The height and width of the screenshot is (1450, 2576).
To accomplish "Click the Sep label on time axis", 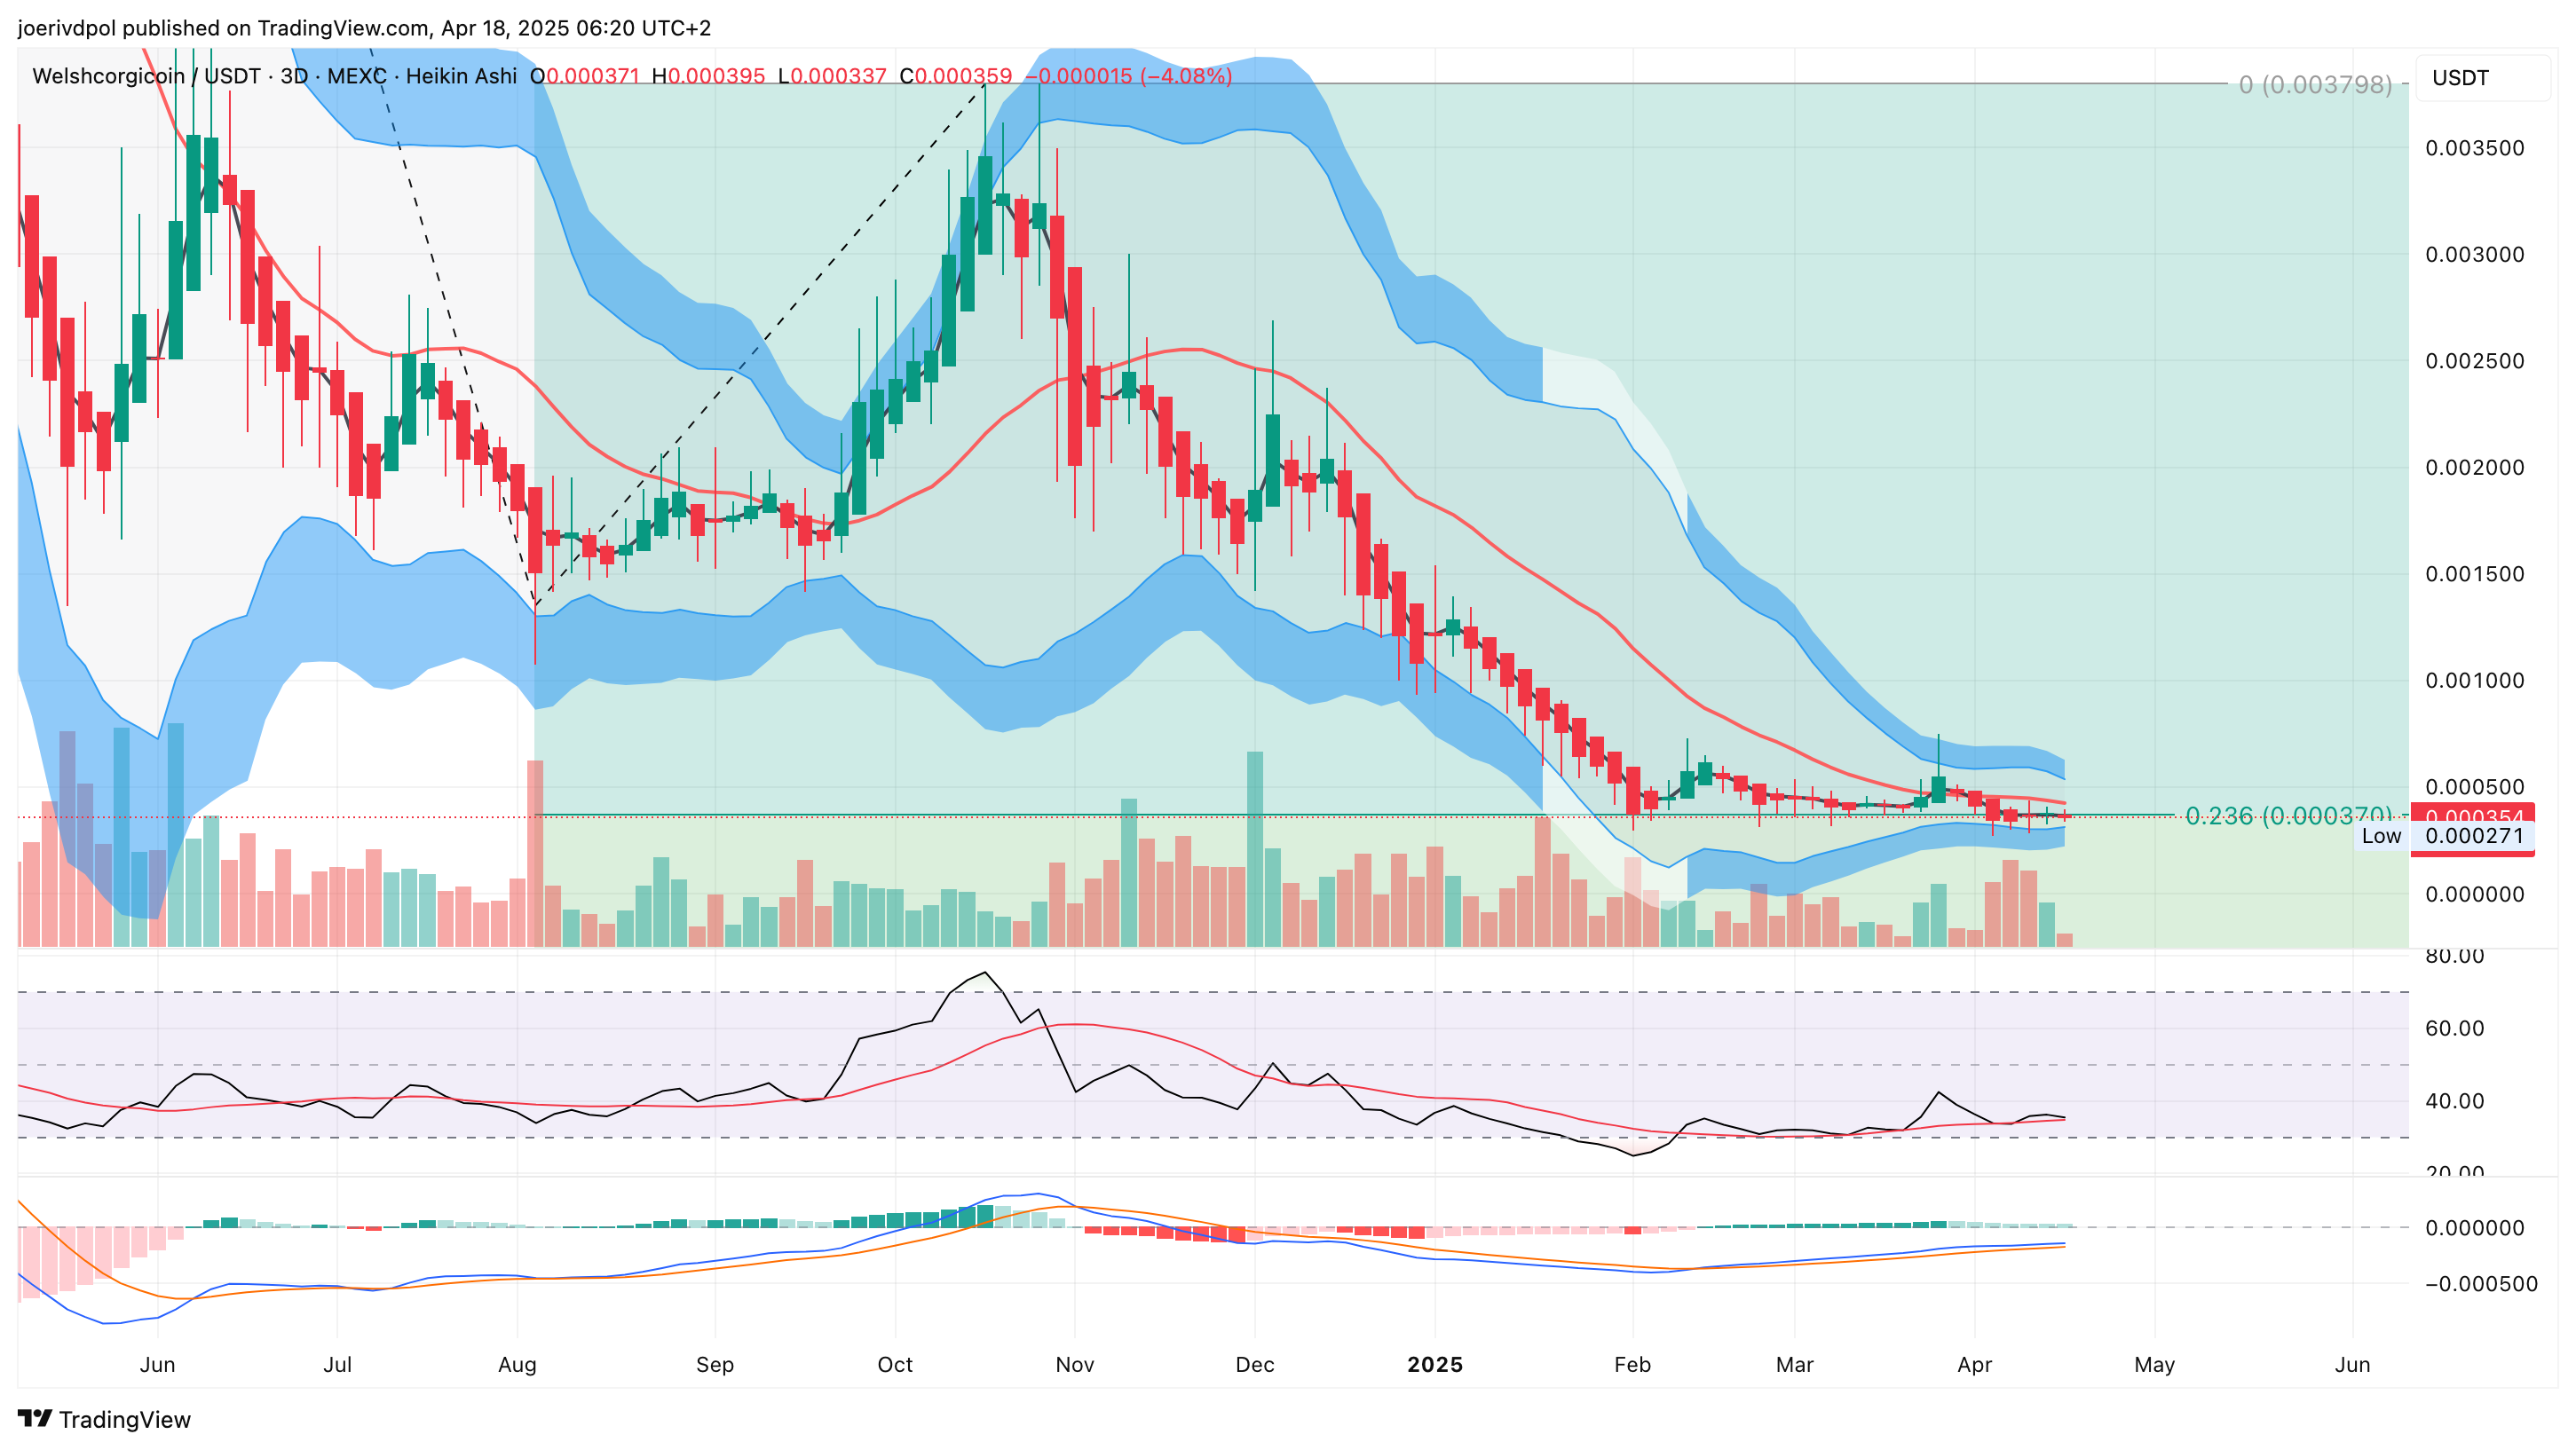I will pos(715,1365).
